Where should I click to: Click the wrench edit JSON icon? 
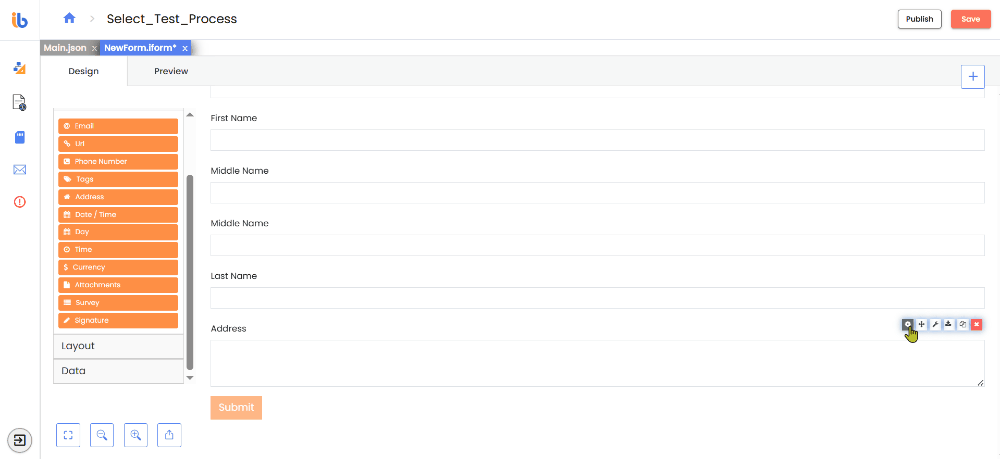[935, 324]
